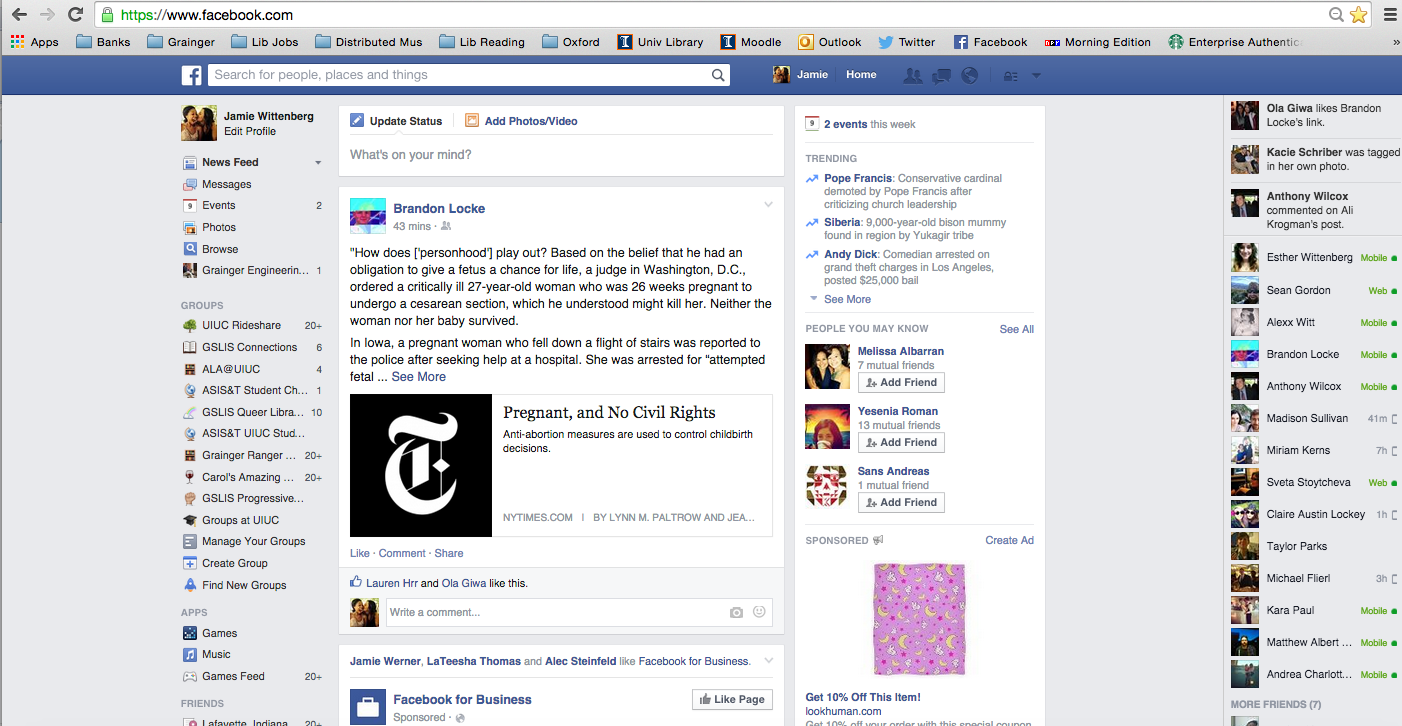Open the NYTimes article thumbnail image
This screenshot has width=1402, height=726.
[x=421, y=465]
